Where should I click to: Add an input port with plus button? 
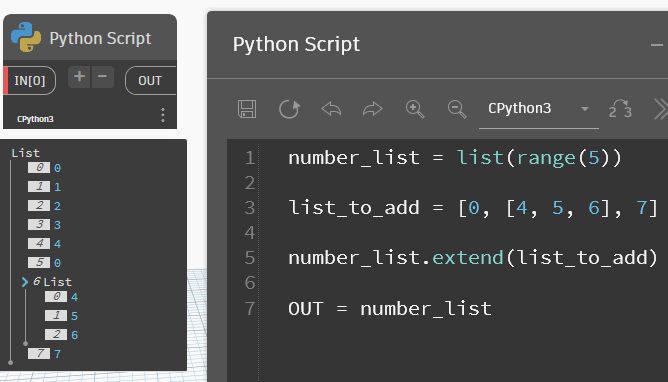[79, 77]
